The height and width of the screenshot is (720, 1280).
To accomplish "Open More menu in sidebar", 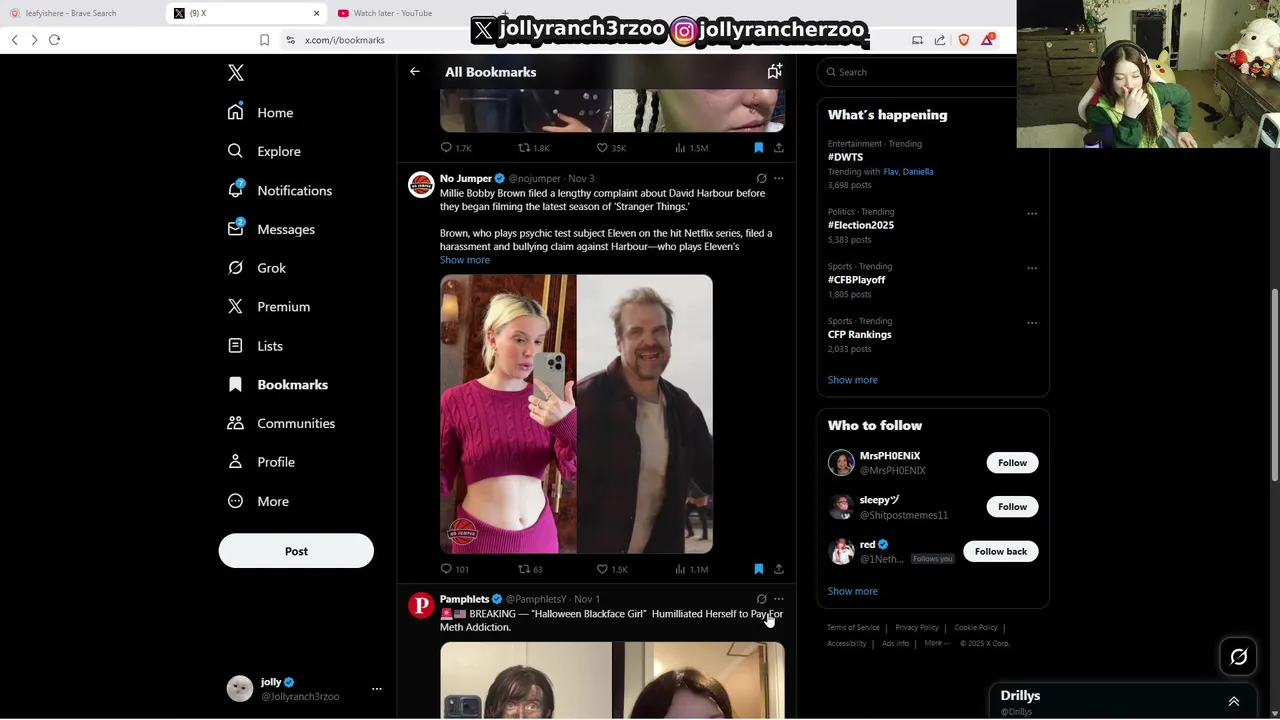I will click(x=258, y=501).
